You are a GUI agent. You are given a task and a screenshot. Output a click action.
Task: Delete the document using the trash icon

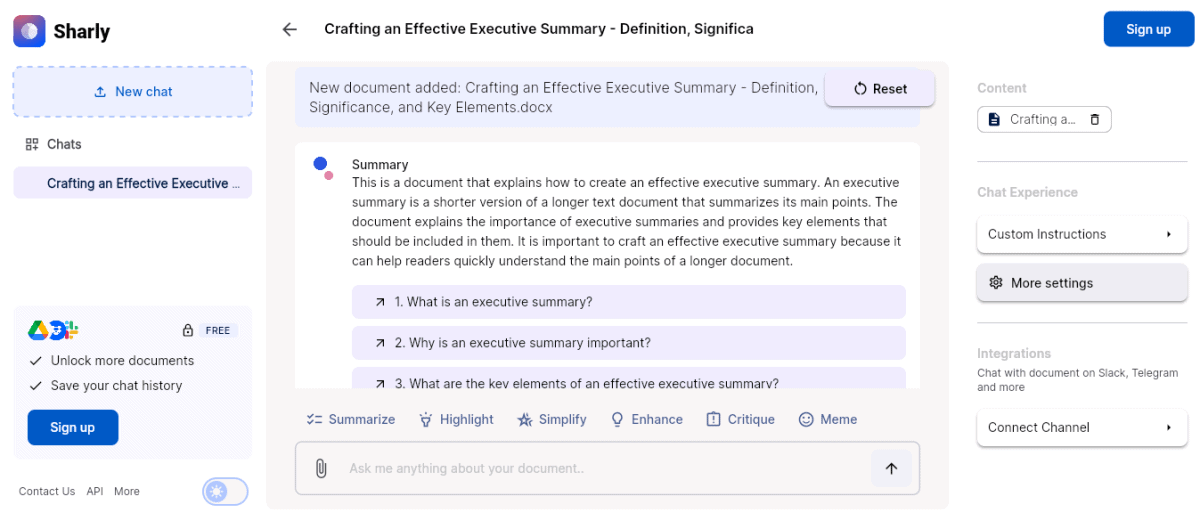pos(1095,119)
